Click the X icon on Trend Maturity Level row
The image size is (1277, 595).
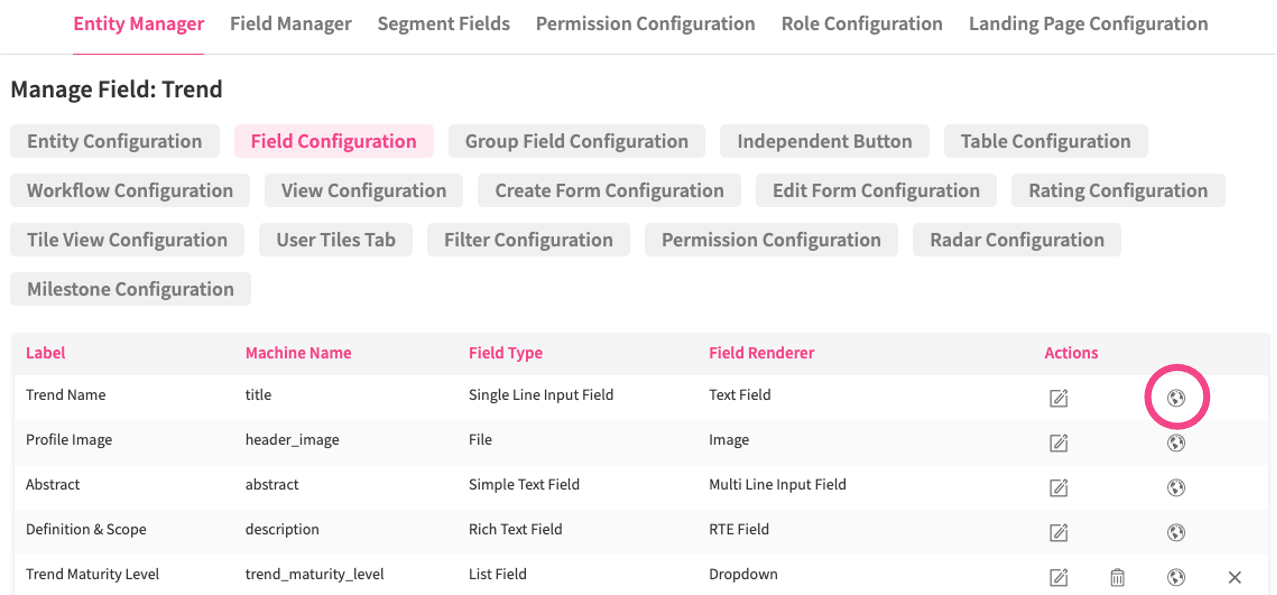click(1234, 577)
